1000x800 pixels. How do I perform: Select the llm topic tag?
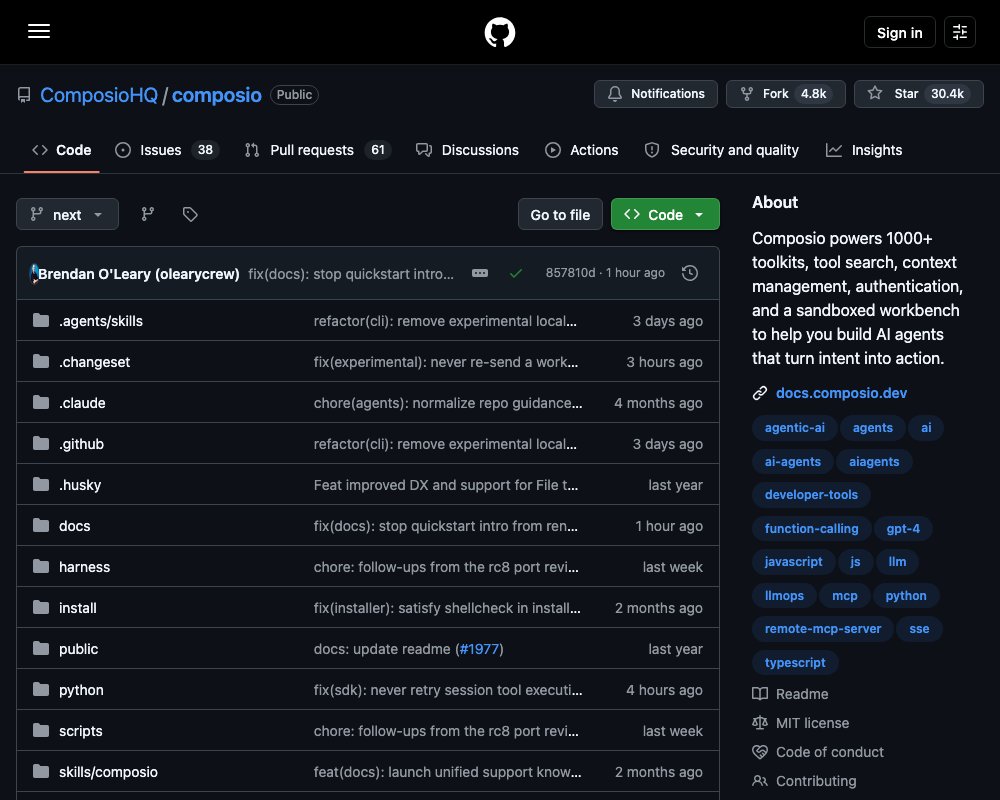(897, 561)
